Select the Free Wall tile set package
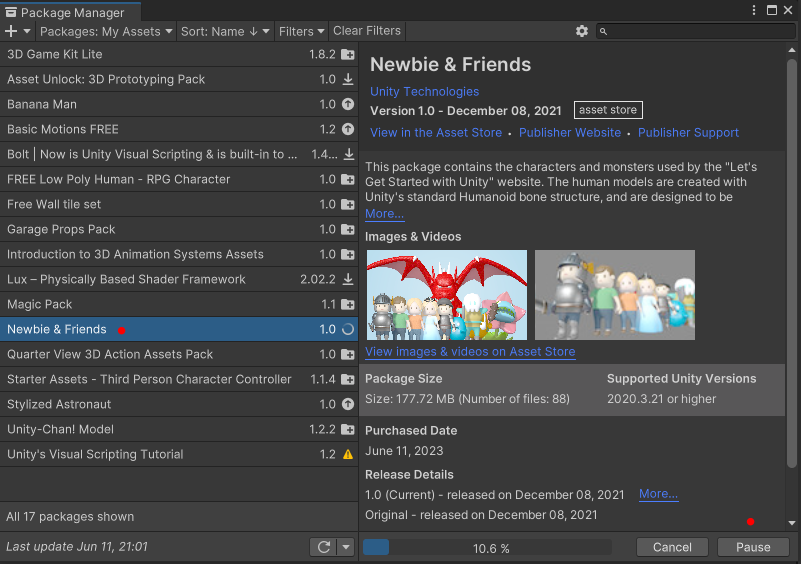The image size is (801, 564). coord(179,204)
